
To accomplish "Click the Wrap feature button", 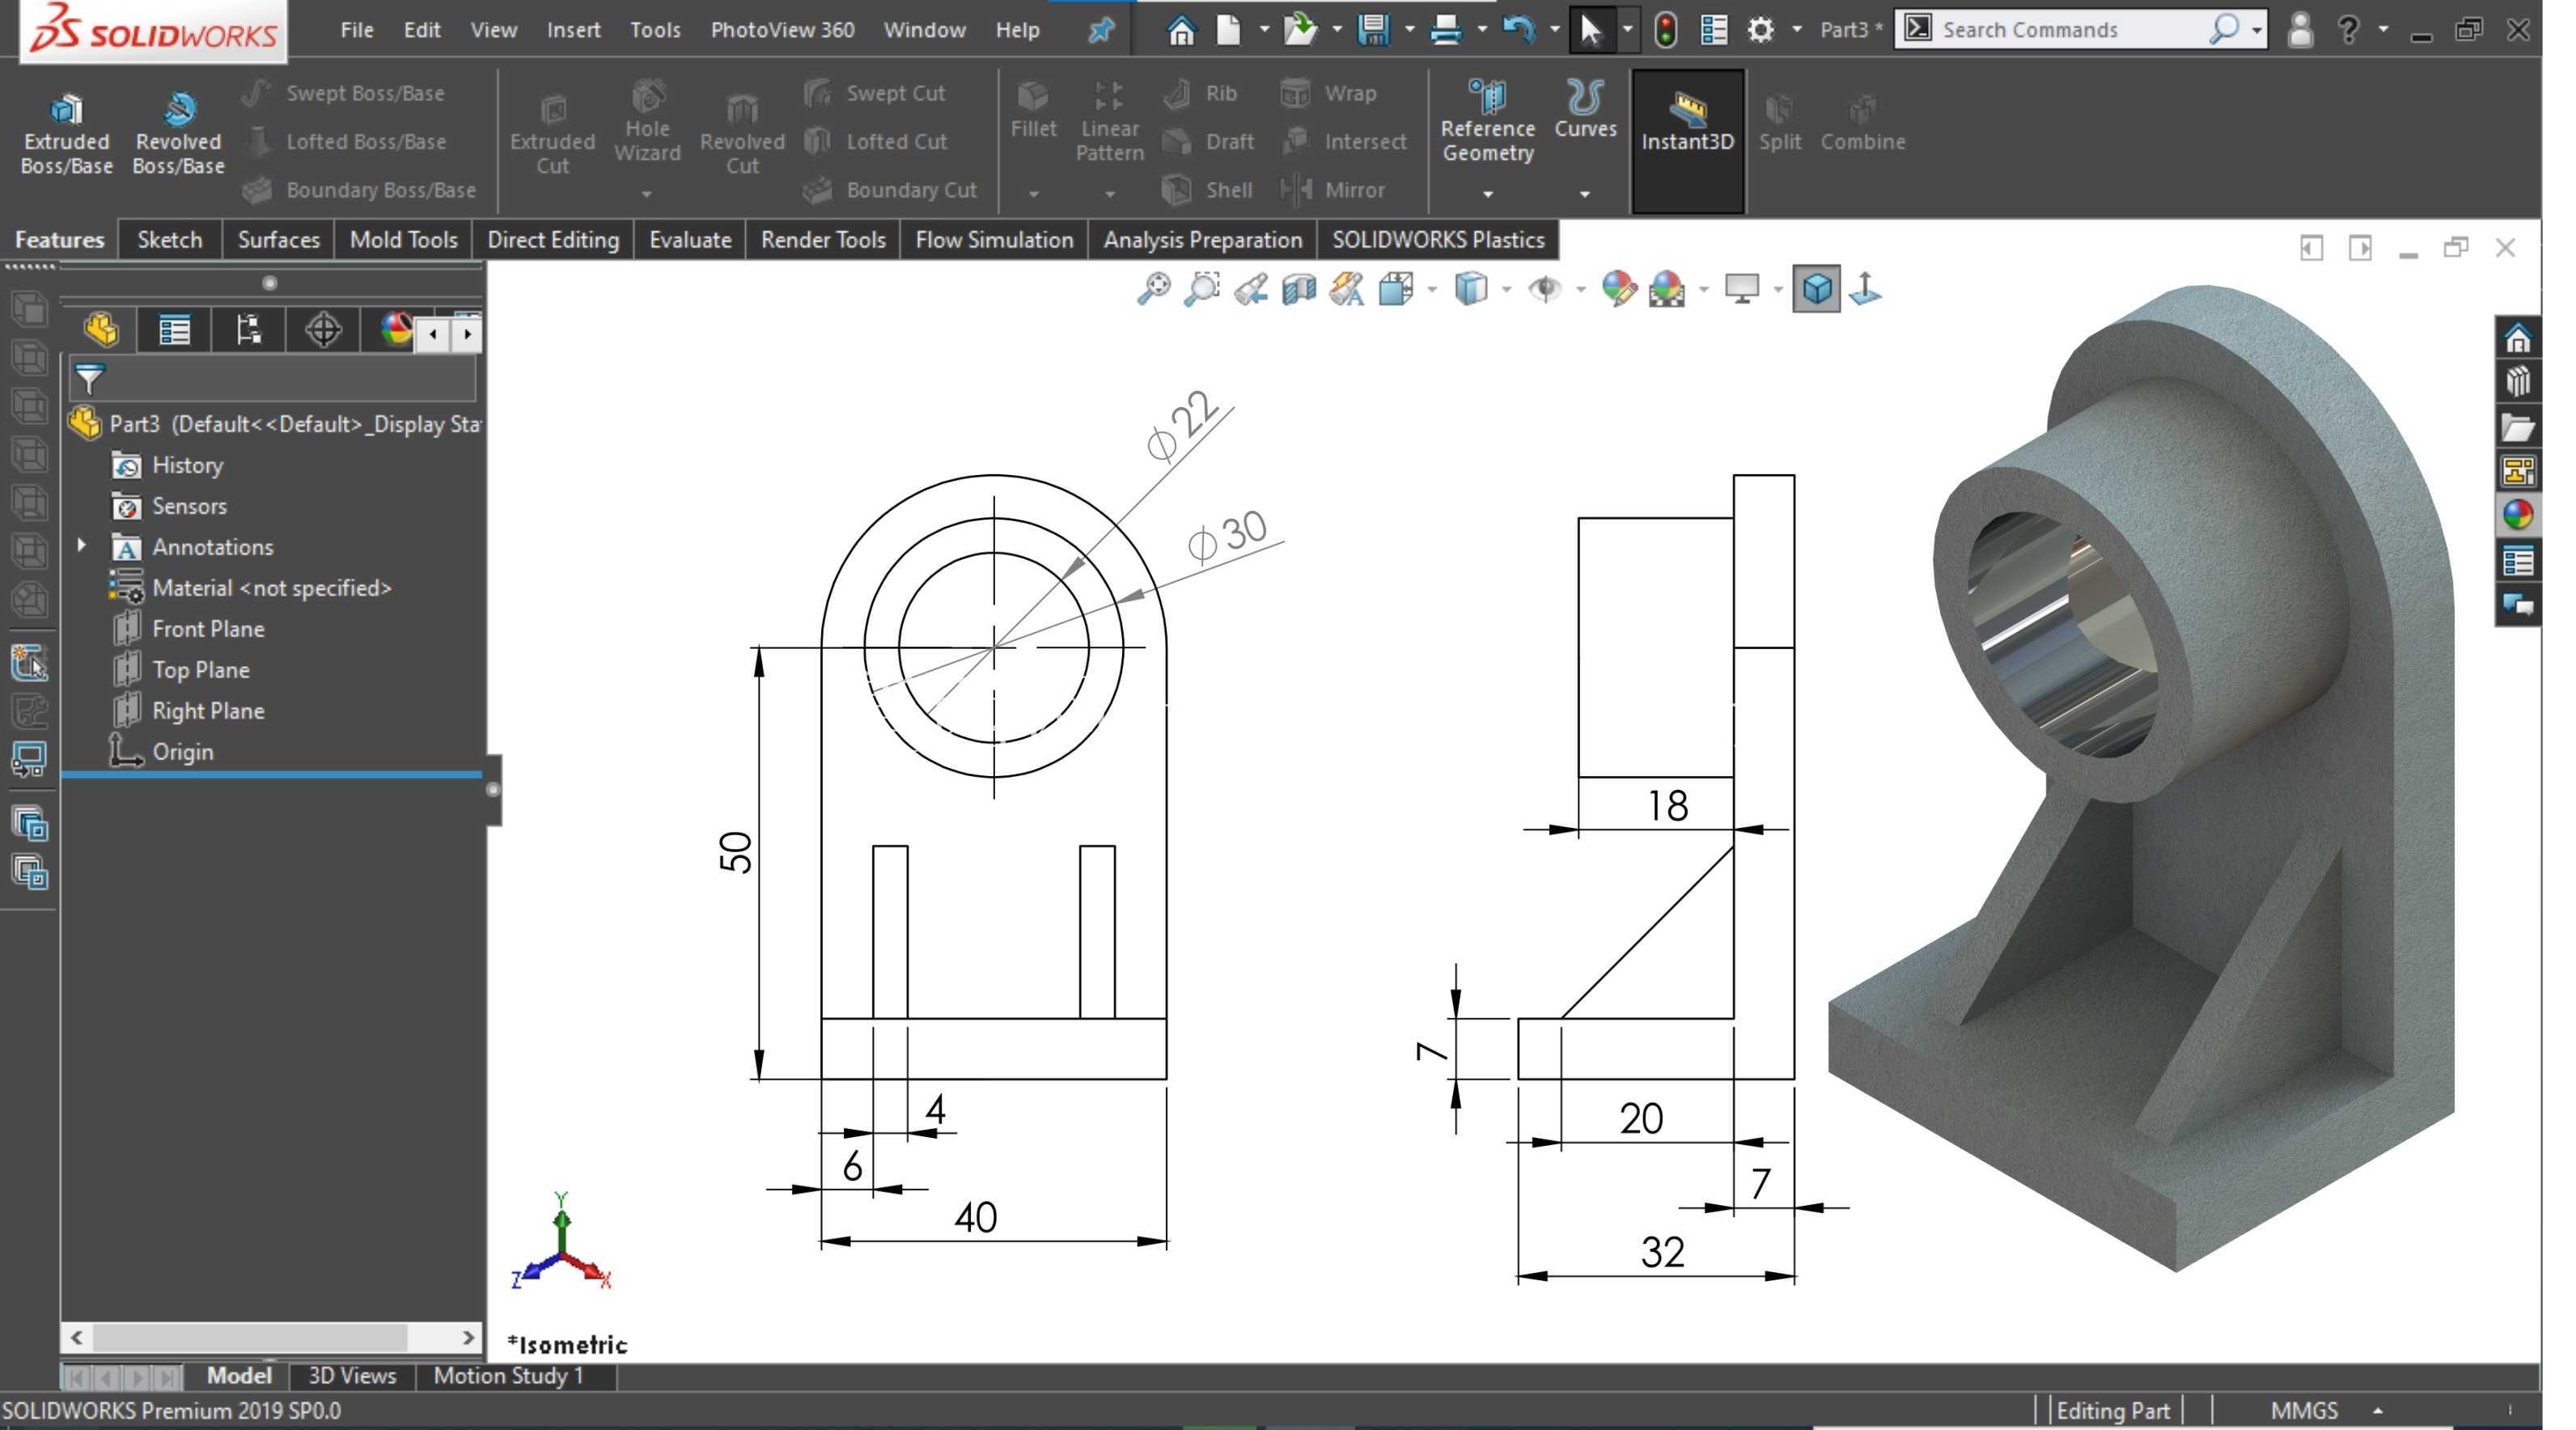I will click(x=1329, y=93).
